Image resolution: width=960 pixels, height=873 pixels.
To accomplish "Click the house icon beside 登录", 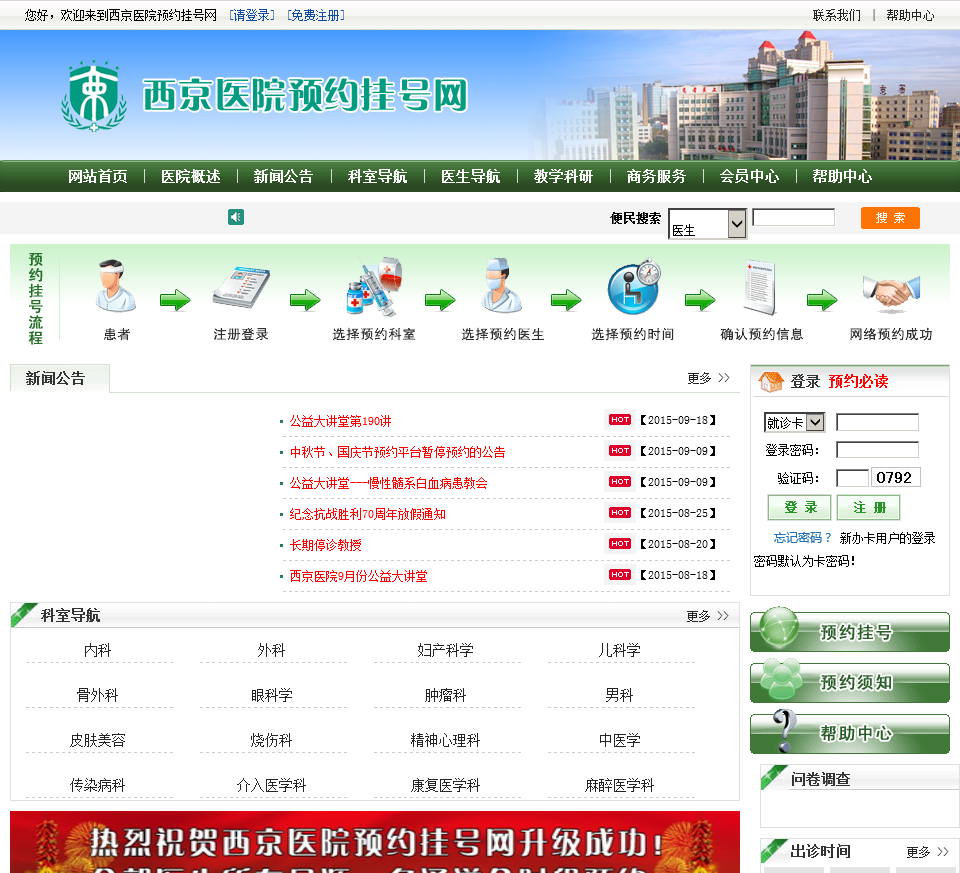I will point(770,381).
